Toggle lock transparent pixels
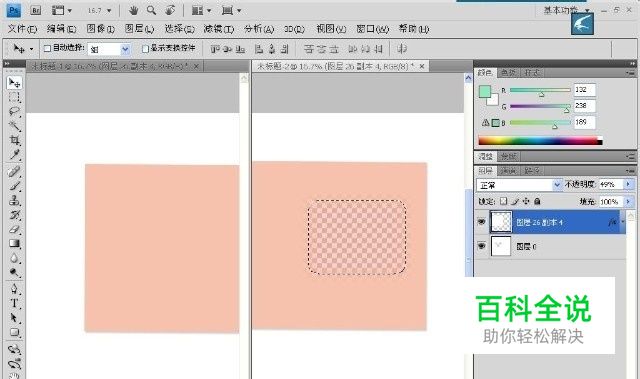The width and height of the screenshot is (640, 379). click(504, 201)
